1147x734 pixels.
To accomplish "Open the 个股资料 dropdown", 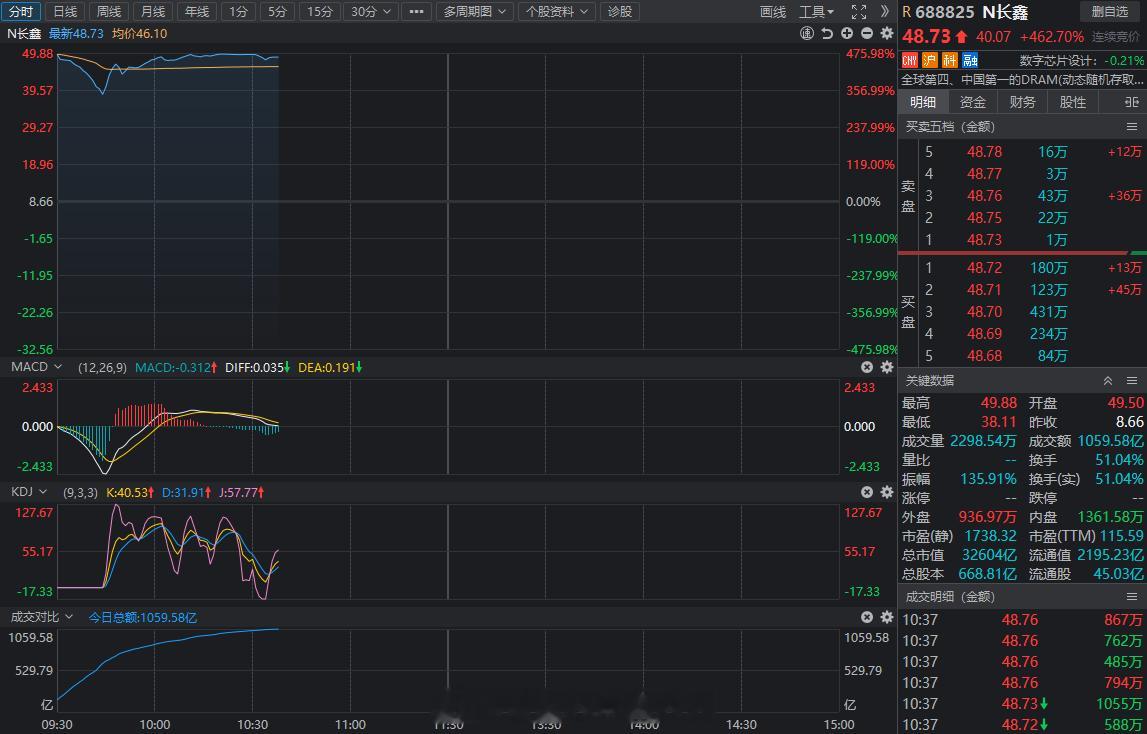I will [556, 12].
